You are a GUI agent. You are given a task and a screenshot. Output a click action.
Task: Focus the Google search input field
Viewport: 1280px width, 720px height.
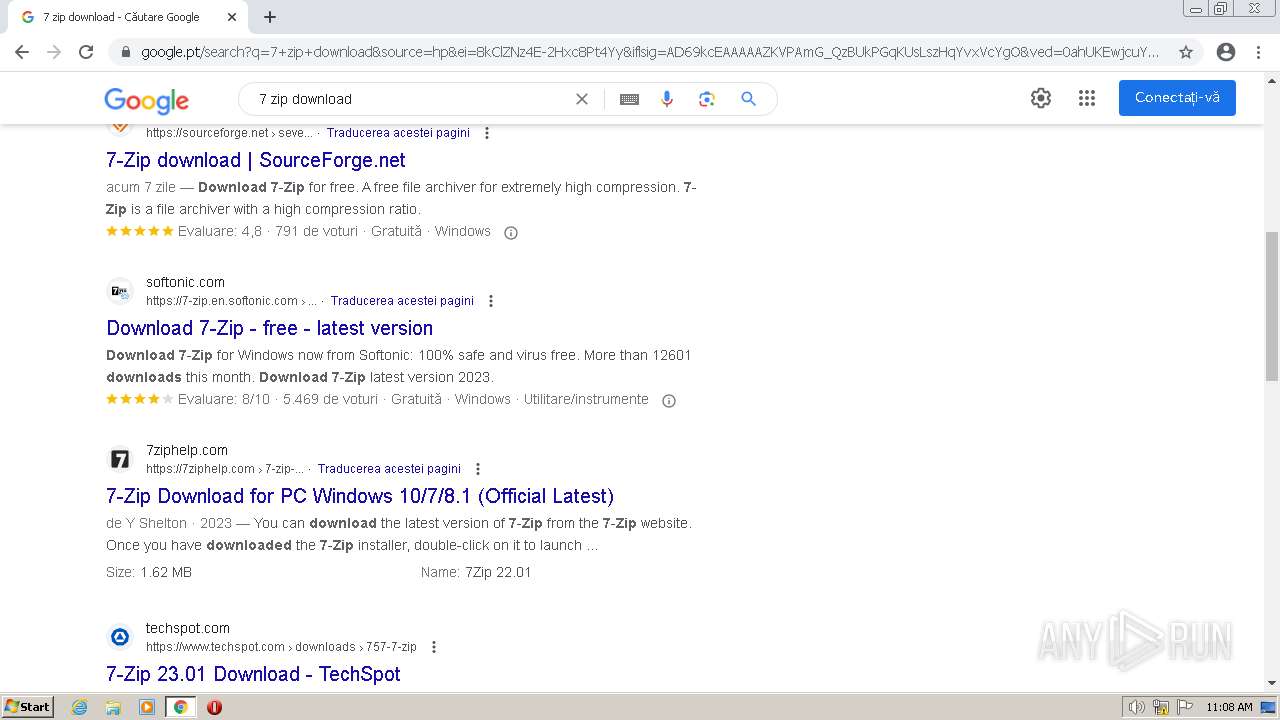click(x=410, y=99)
